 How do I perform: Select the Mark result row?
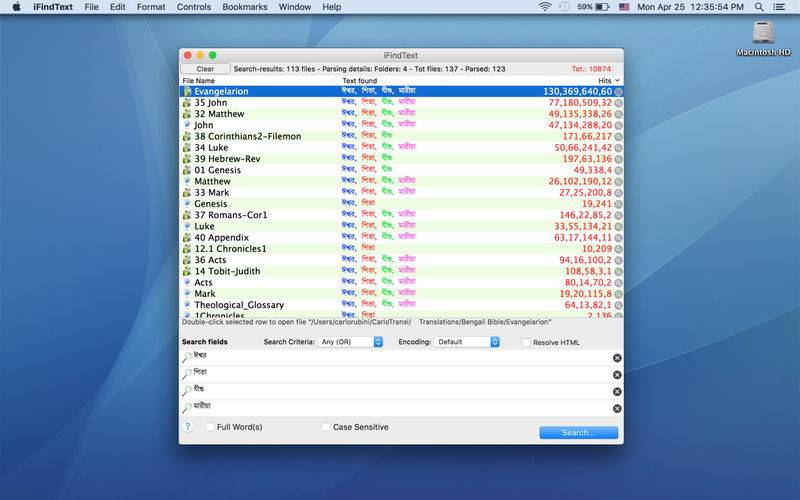(x=402, y=293)
